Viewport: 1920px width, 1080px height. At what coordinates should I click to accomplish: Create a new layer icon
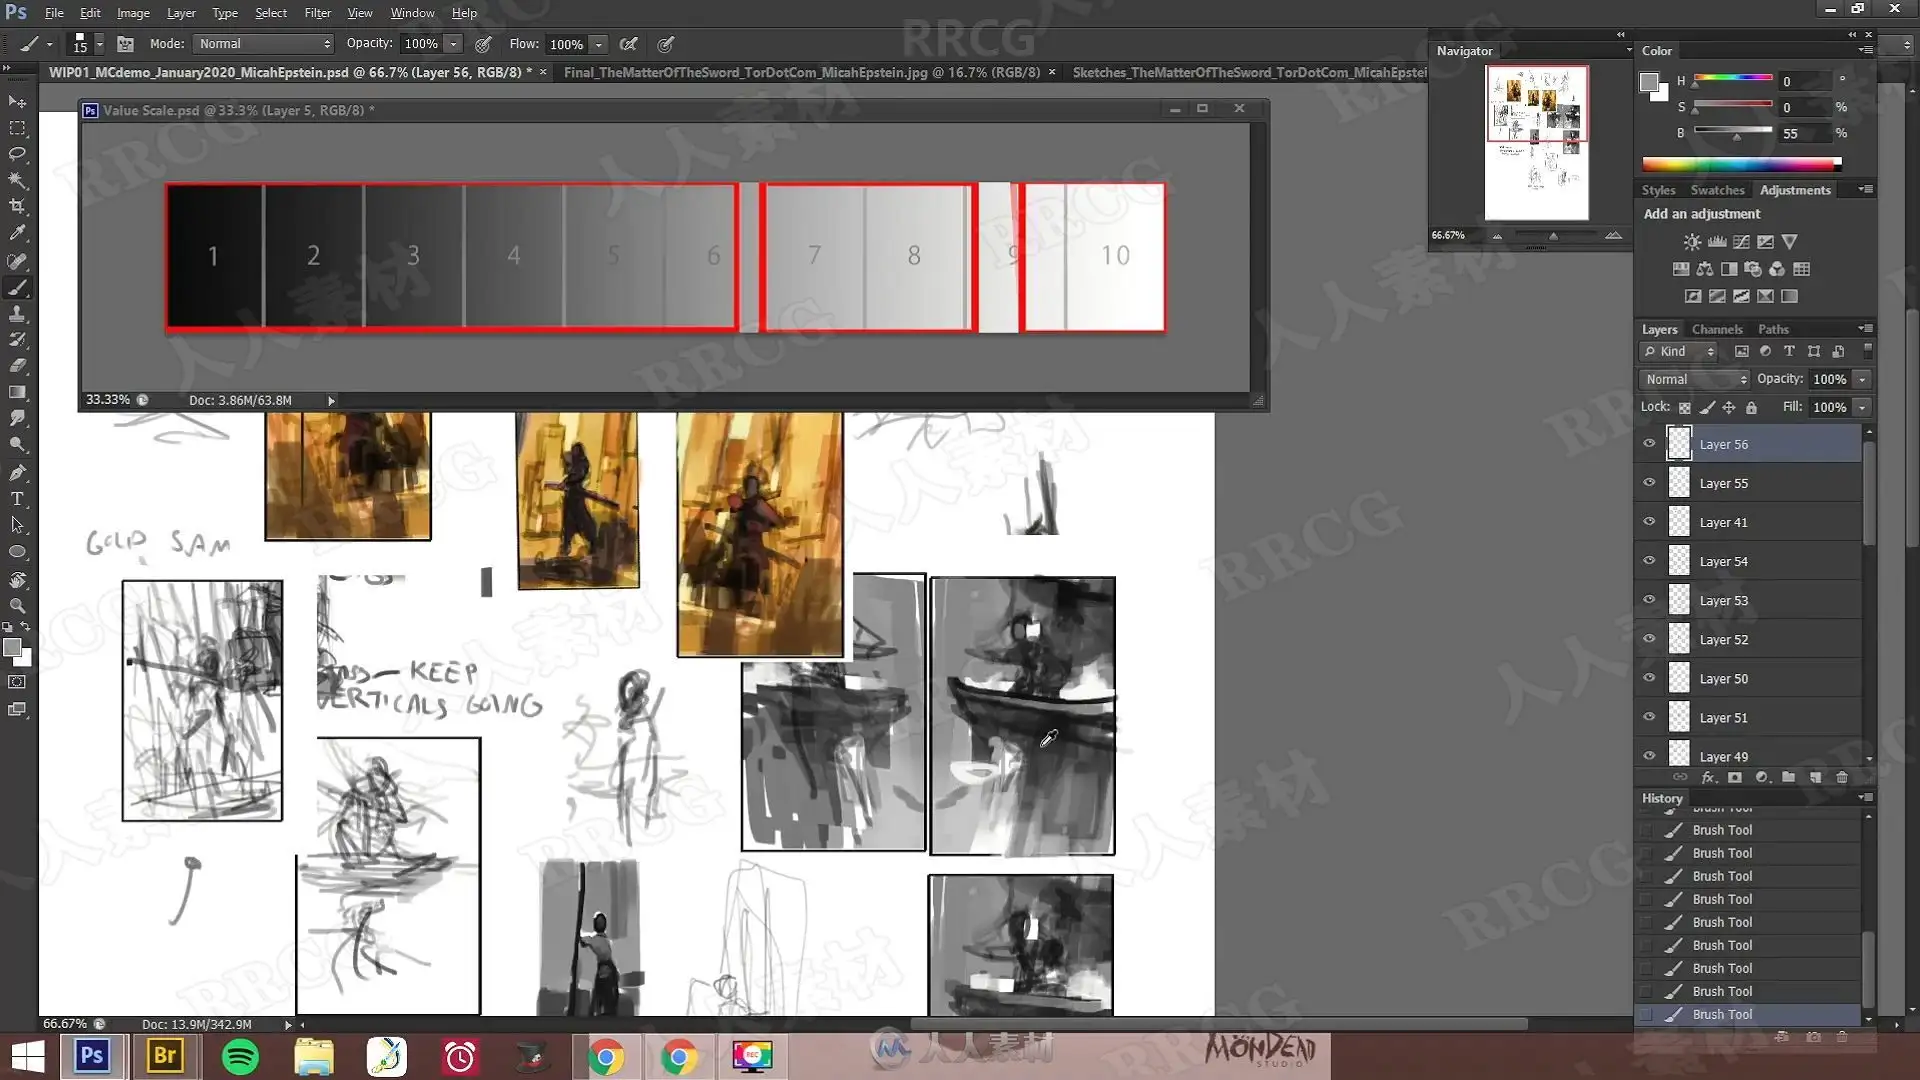1815,777
